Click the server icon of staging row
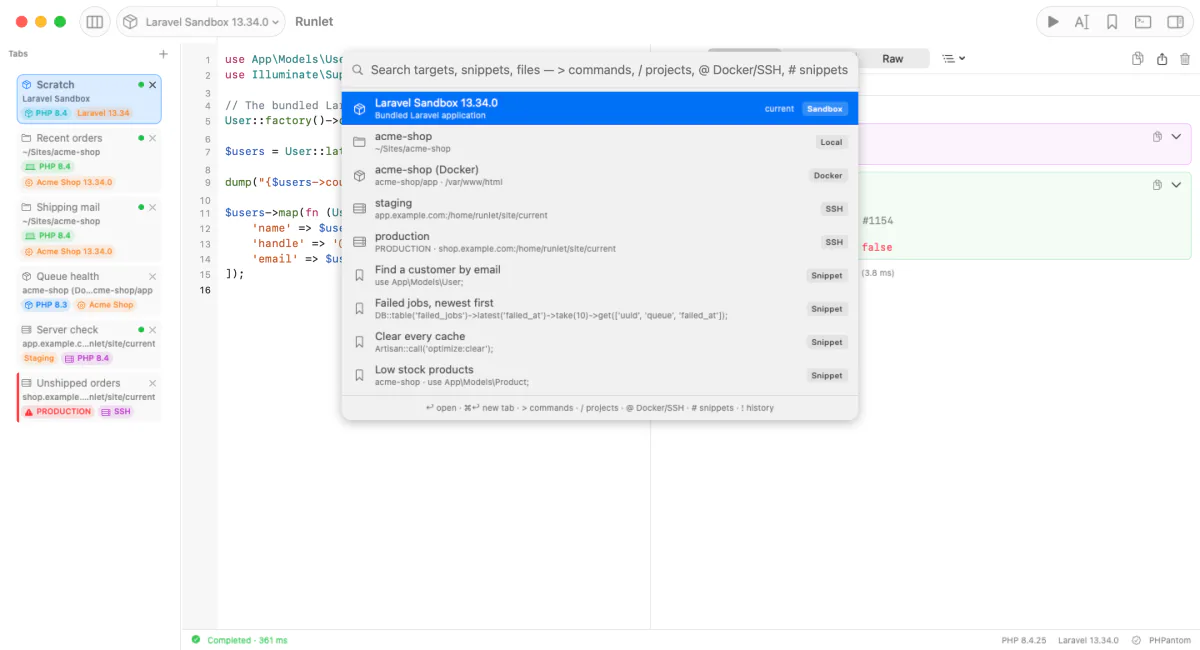Image resolution: width=1200 pixels, height=650 pixels. [x=359, y=209]
